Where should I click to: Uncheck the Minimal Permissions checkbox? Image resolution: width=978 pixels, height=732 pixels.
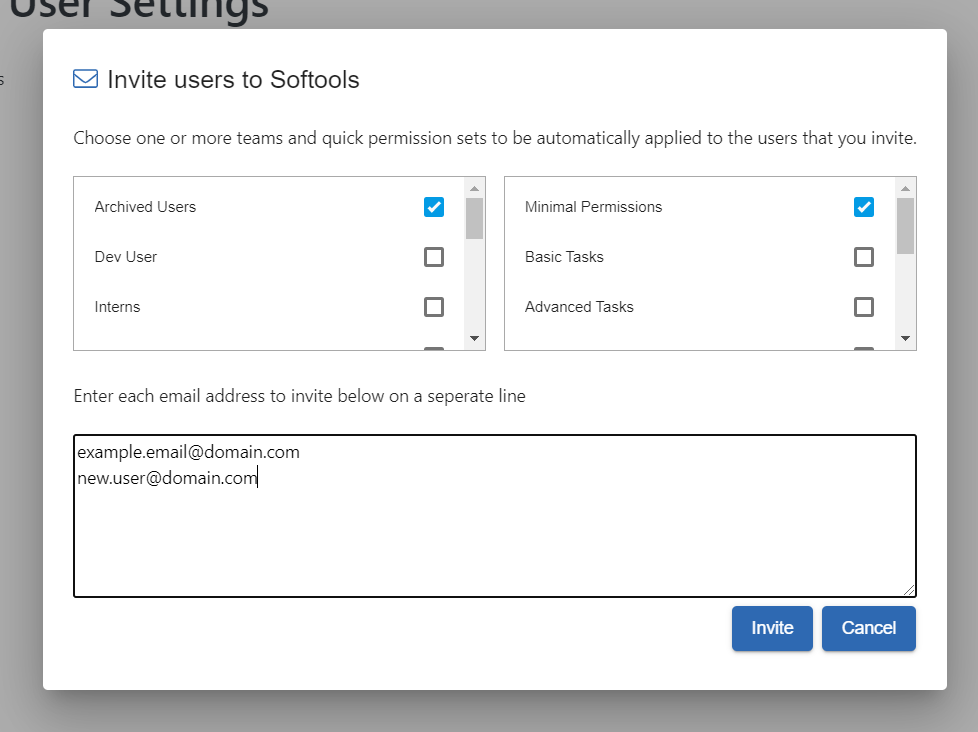864,207
